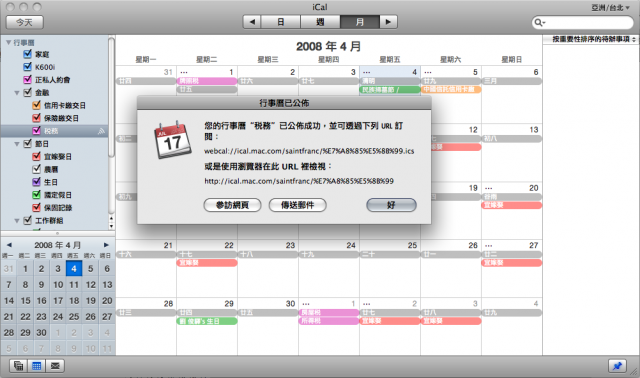The height and width of the screenshot is (378, 640).
Task: Collapse the 金融 group triangle
Action: coord(17,93)
